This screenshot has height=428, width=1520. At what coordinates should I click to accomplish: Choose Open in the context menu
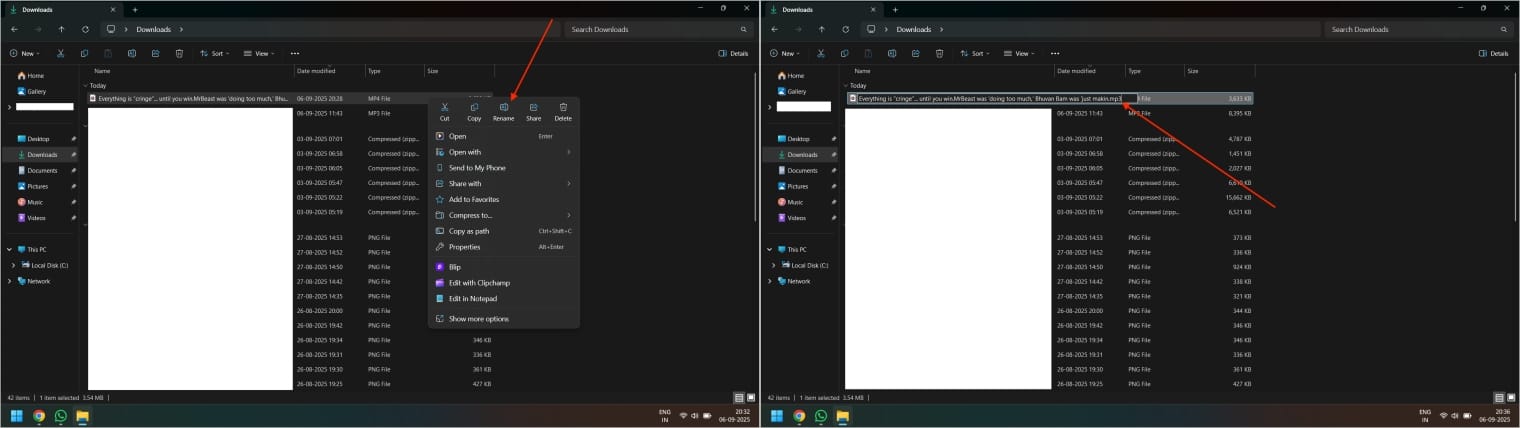pyautogui.click(x=503, y=136)
